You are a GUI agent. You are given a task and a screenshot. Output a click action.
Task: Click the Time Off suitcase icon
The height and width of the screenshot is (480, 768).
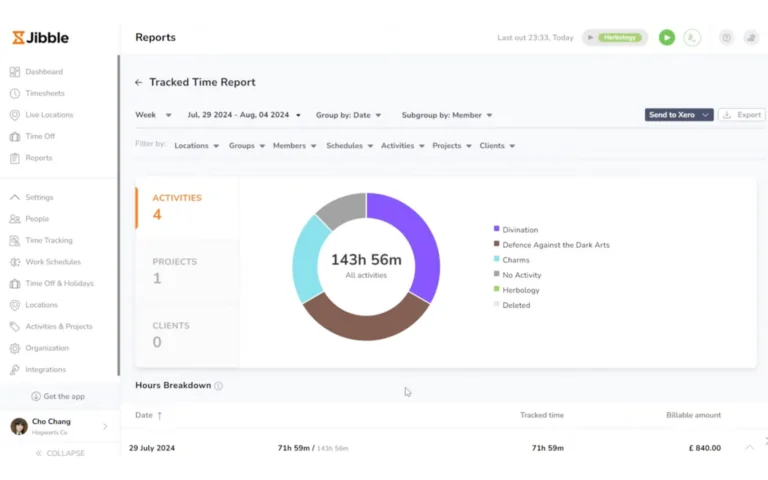[15, 136]
